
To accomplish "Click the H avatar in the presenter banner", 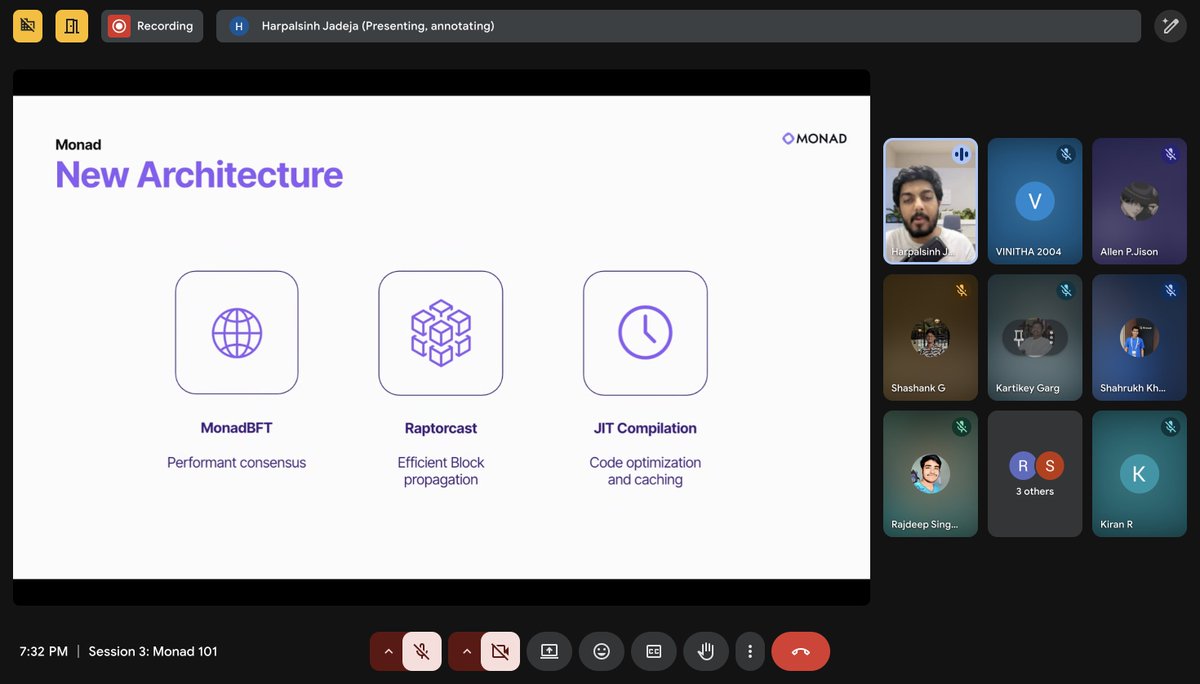I will 238,26.
